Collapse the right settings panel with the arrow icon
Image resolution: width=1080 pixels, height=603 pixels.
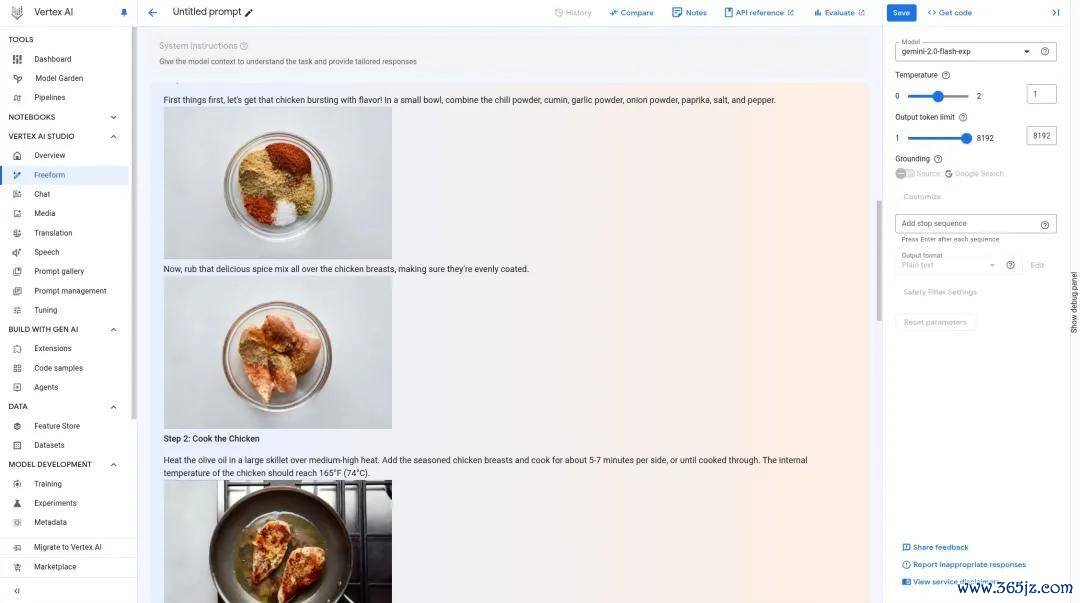1055,12
